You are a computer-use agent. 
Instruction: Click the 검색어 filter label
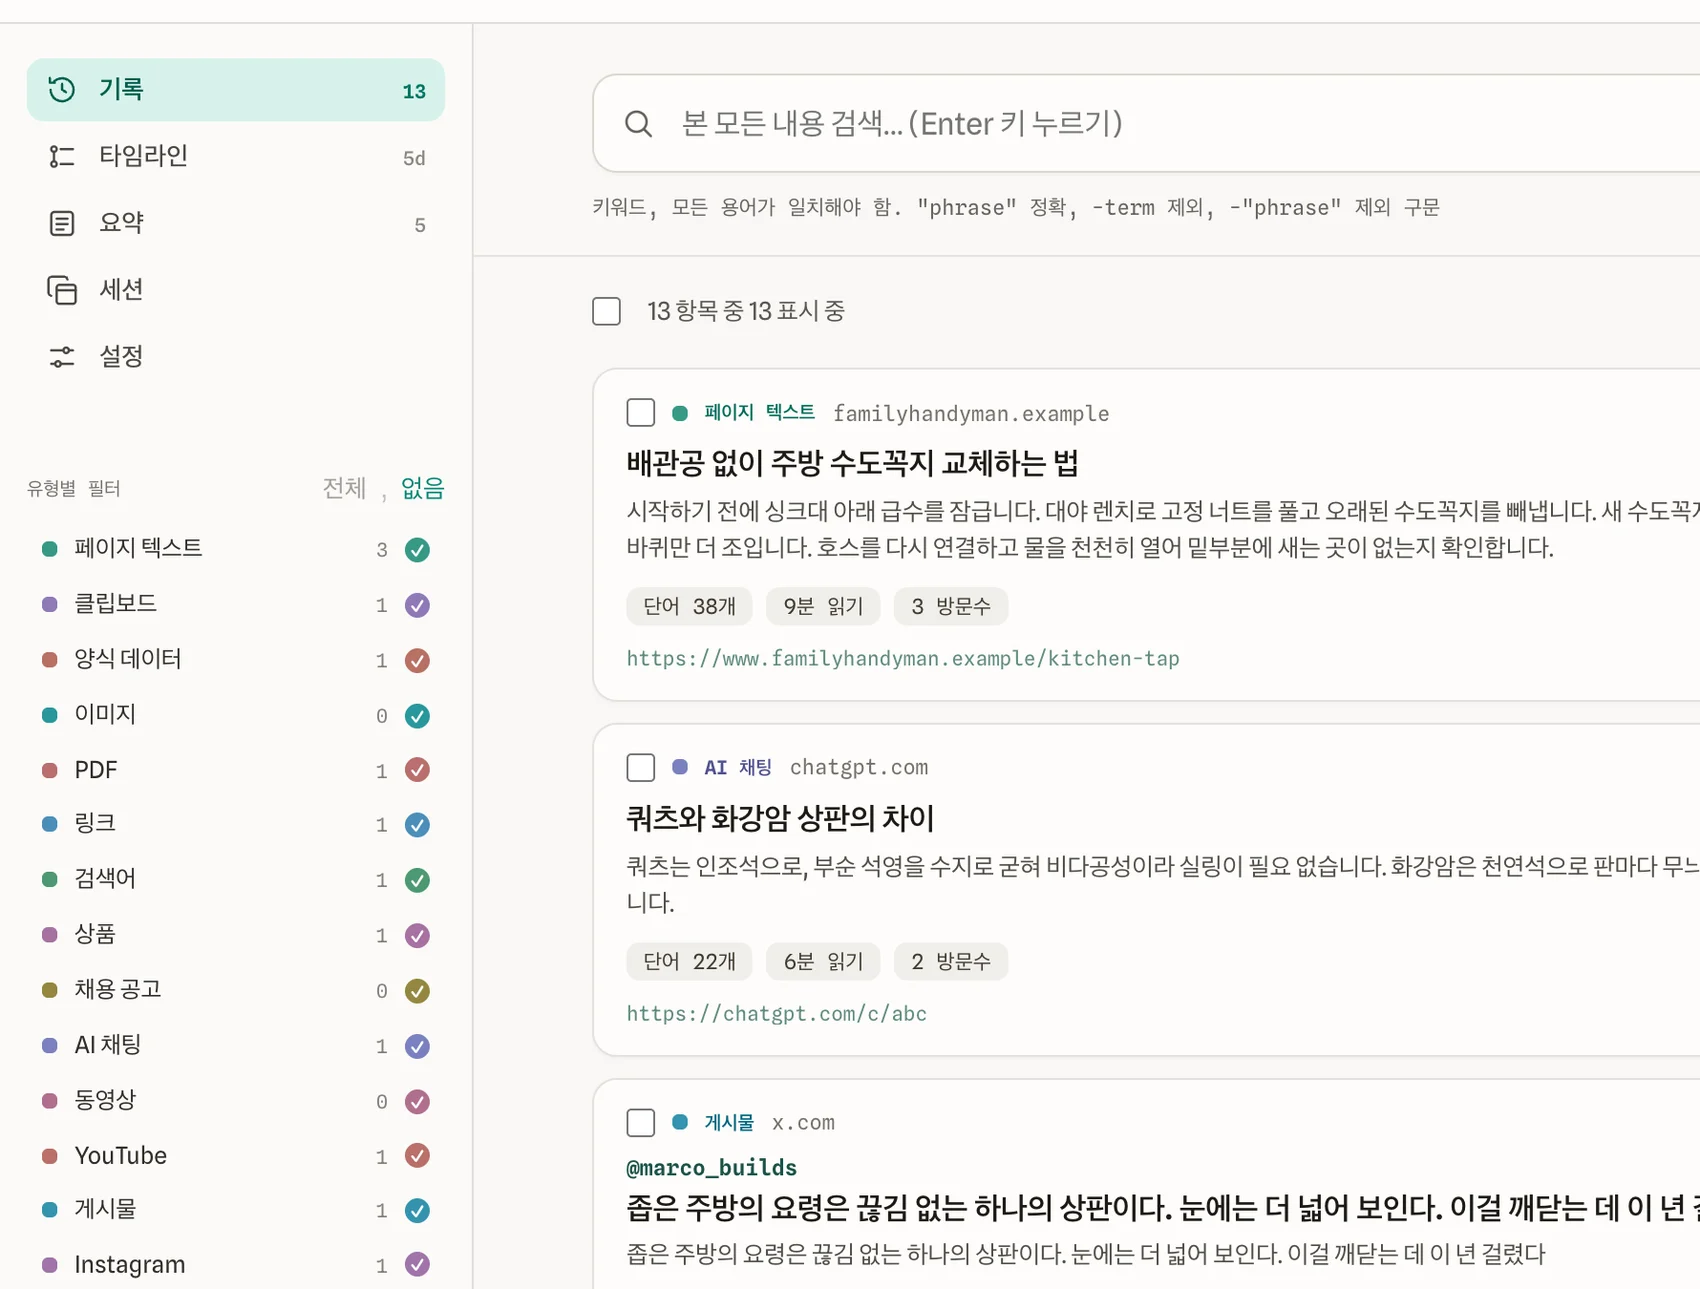(104, 879)
